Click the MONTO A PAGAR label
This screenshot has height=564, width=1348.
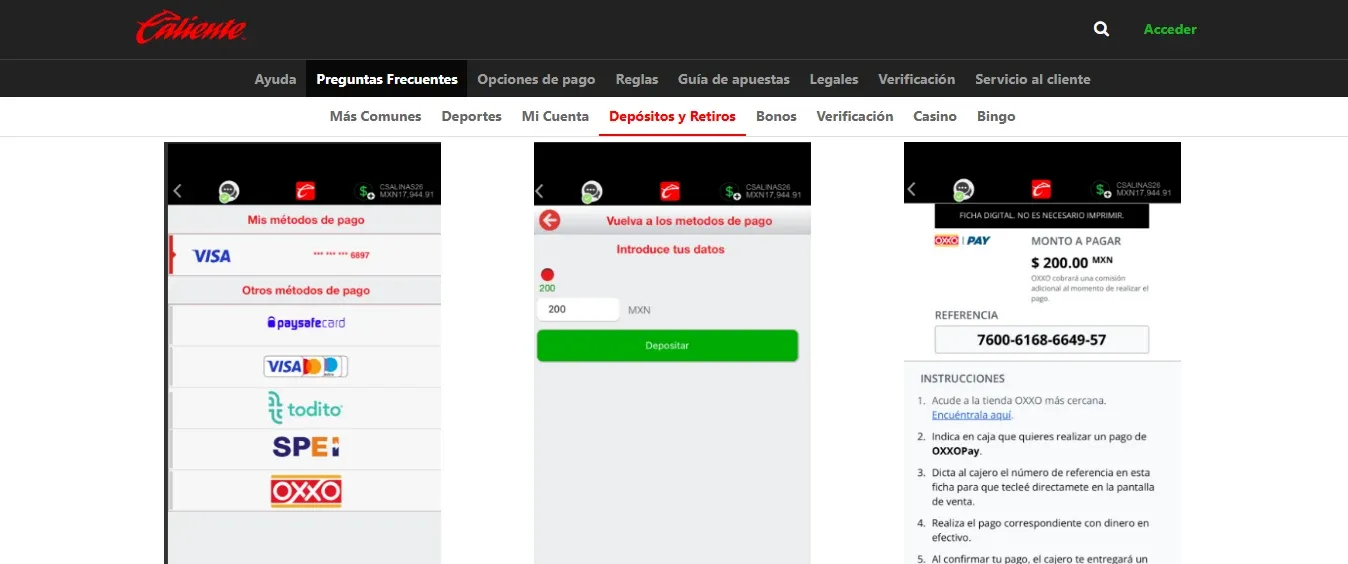tap(1076, 241)
